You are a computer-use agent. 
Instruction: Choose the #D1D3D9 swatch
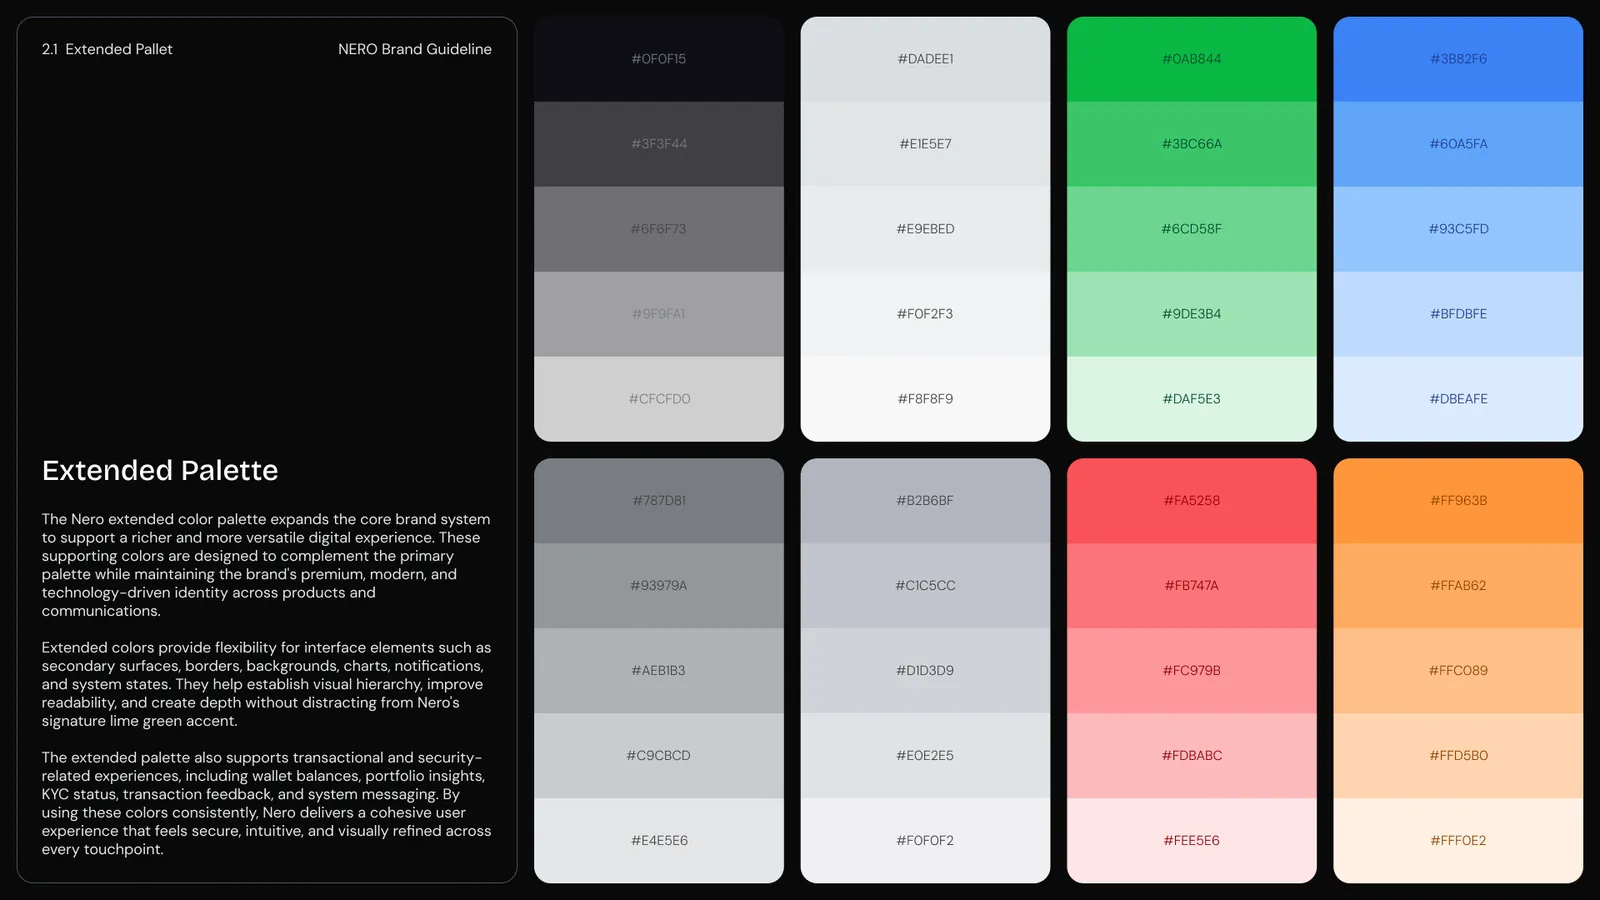click(925, 671)
